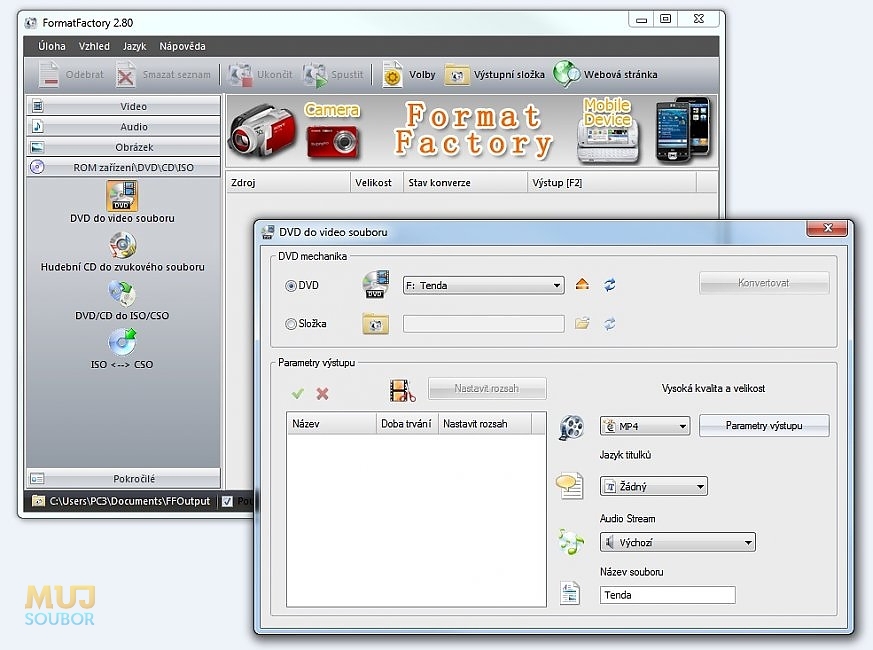Screen dimensions: 873x650
Task: Click refresh icon beside folder path
Action: pyautogui.click(x=610, y=324)
